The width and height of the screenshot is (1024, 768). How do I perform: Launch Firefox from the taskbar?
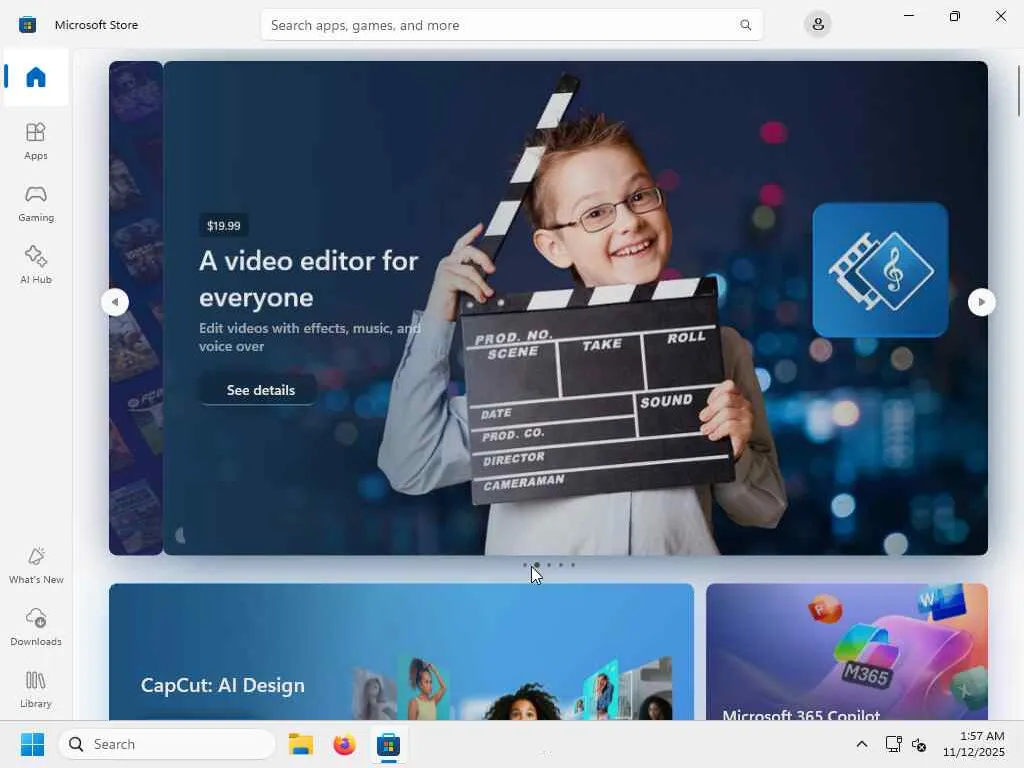tap(344, 744)
